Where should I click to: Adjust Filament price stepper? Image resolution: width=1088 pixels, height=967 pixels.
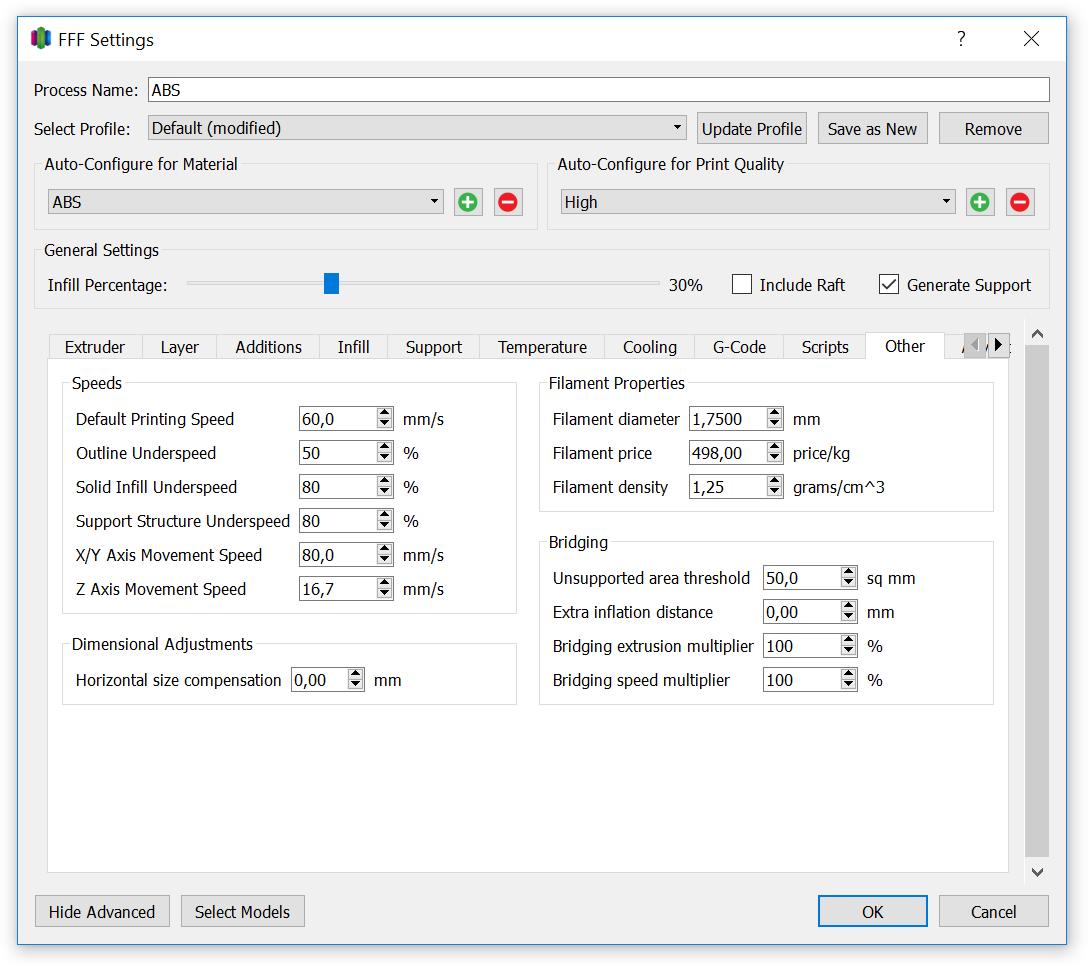[x=775, y=453]
